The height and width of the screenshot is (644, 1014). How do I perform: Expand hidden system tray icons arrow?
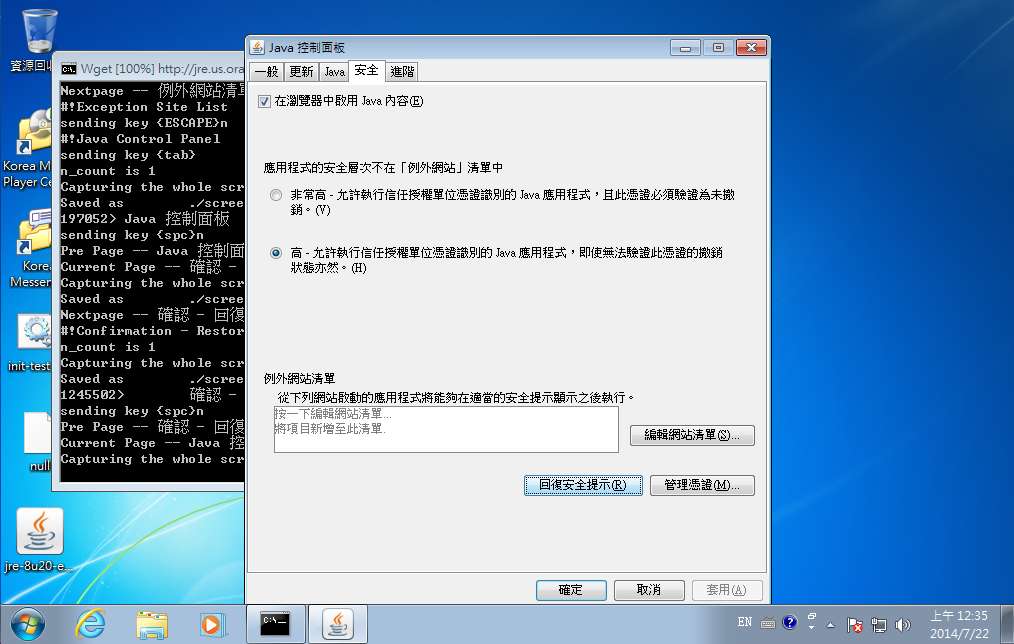[x=828, y=624]
